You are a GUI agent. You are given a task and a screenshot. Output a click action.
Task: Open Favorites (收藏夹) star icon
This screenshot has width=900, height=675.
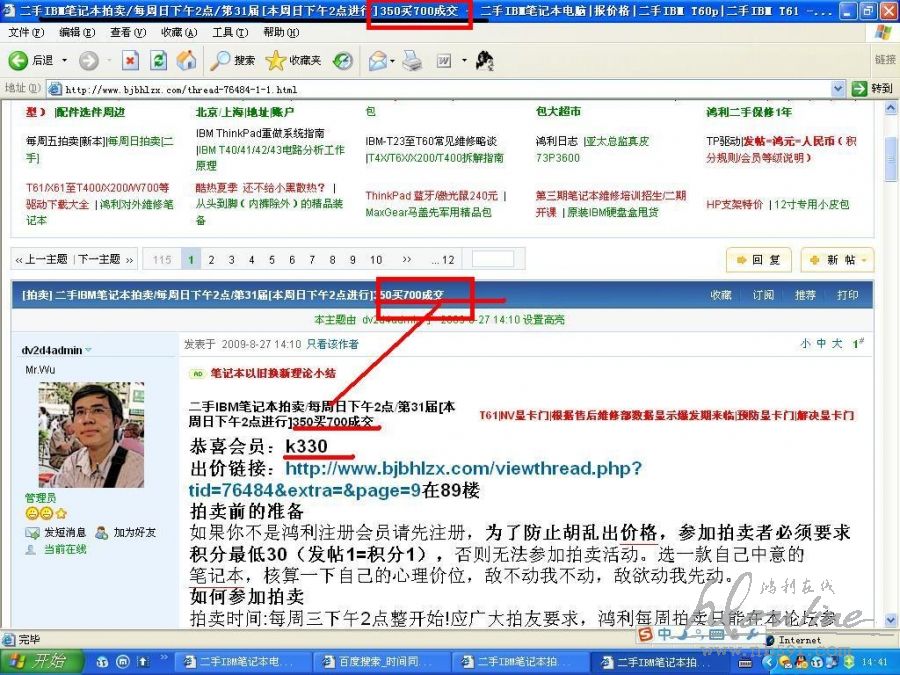pos(293,61)
